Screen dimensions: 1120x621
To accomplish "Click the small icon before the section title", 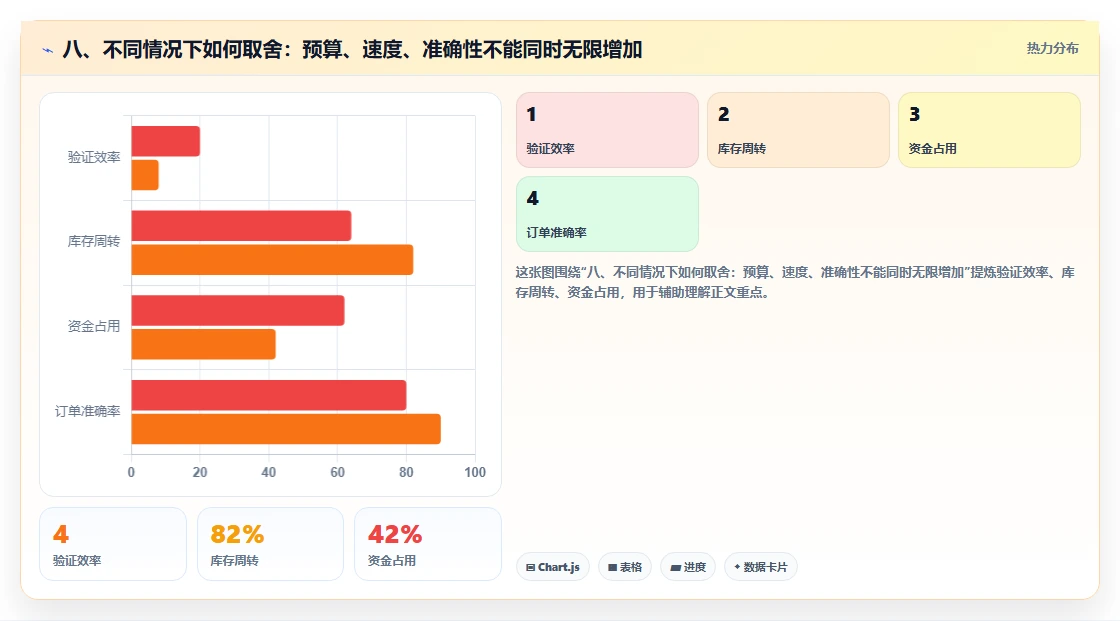I will point(48,50).
